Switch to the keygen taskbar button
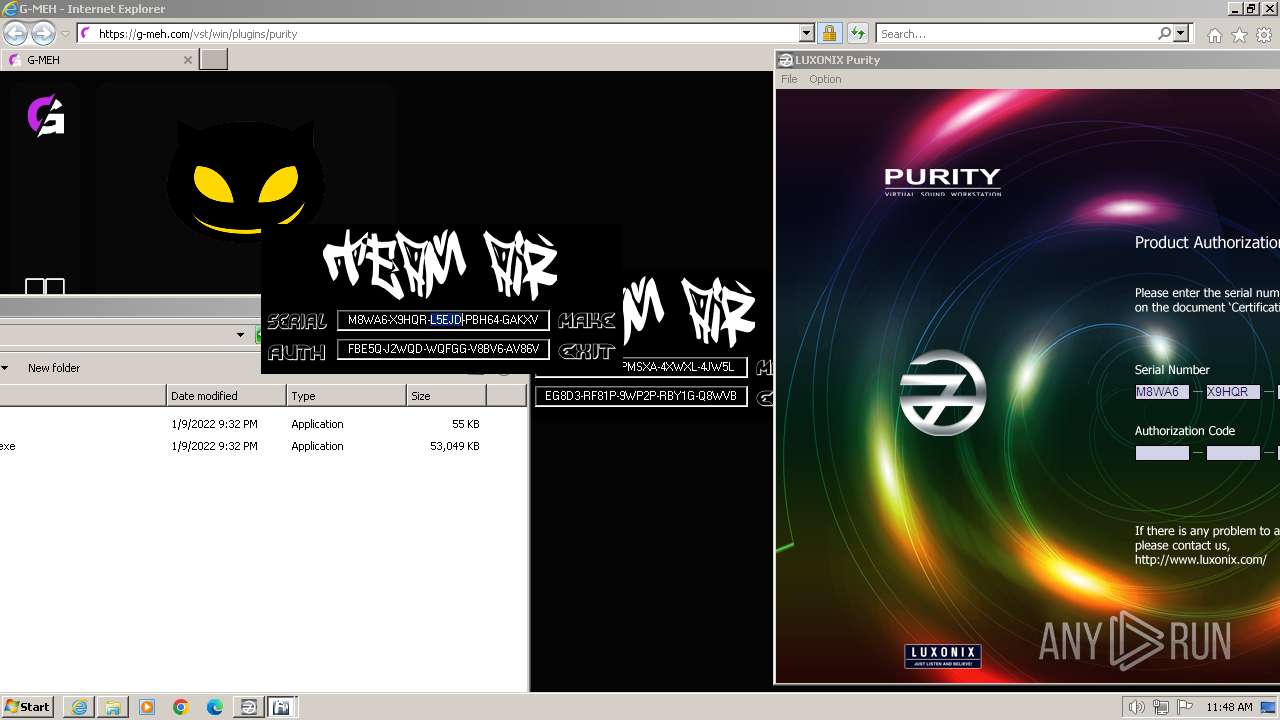 tap(282, 707)
